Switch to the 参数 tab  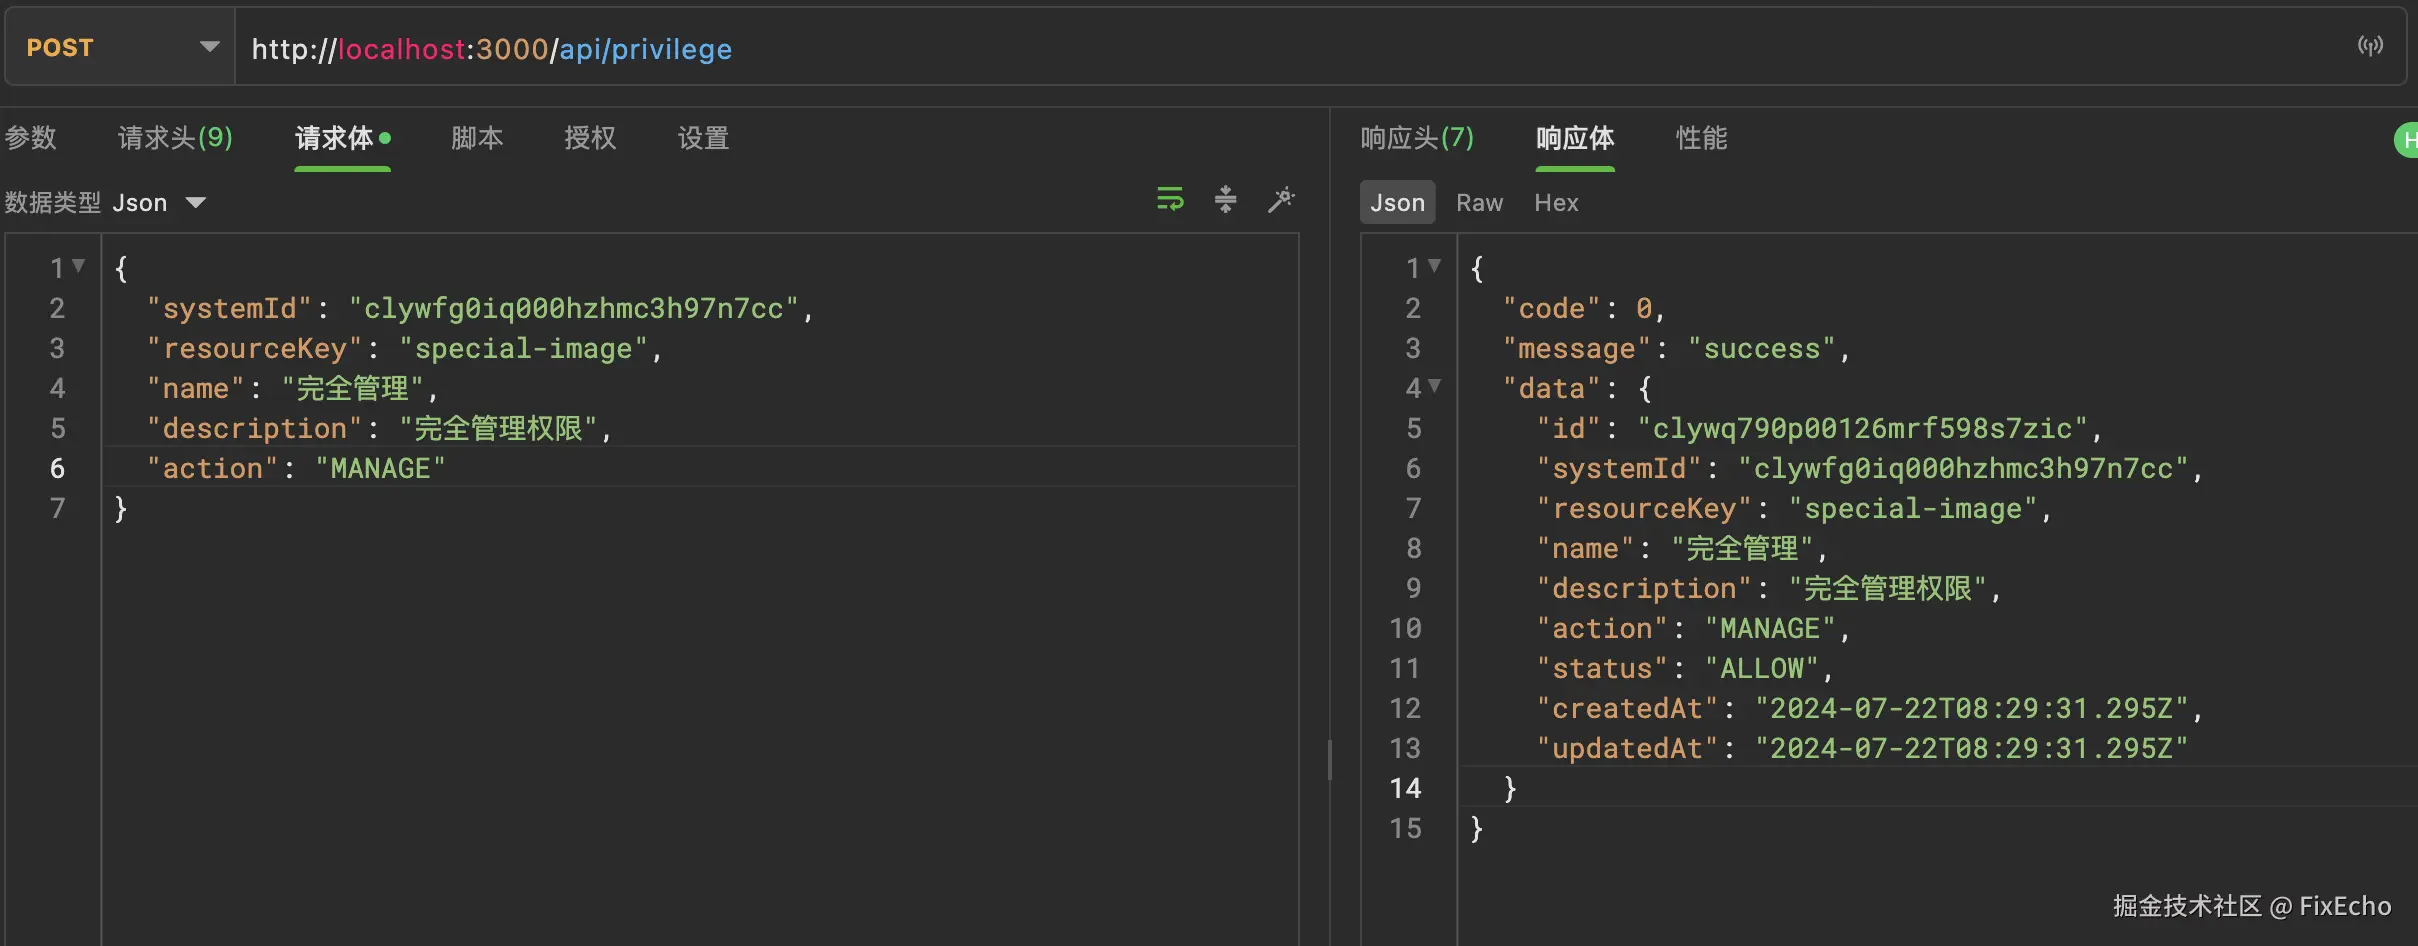(x=31, y=138)
